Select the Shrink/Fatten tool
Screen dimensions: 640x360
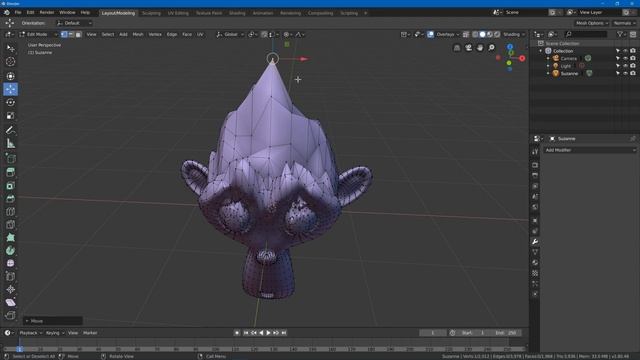(x=11, y=289)
